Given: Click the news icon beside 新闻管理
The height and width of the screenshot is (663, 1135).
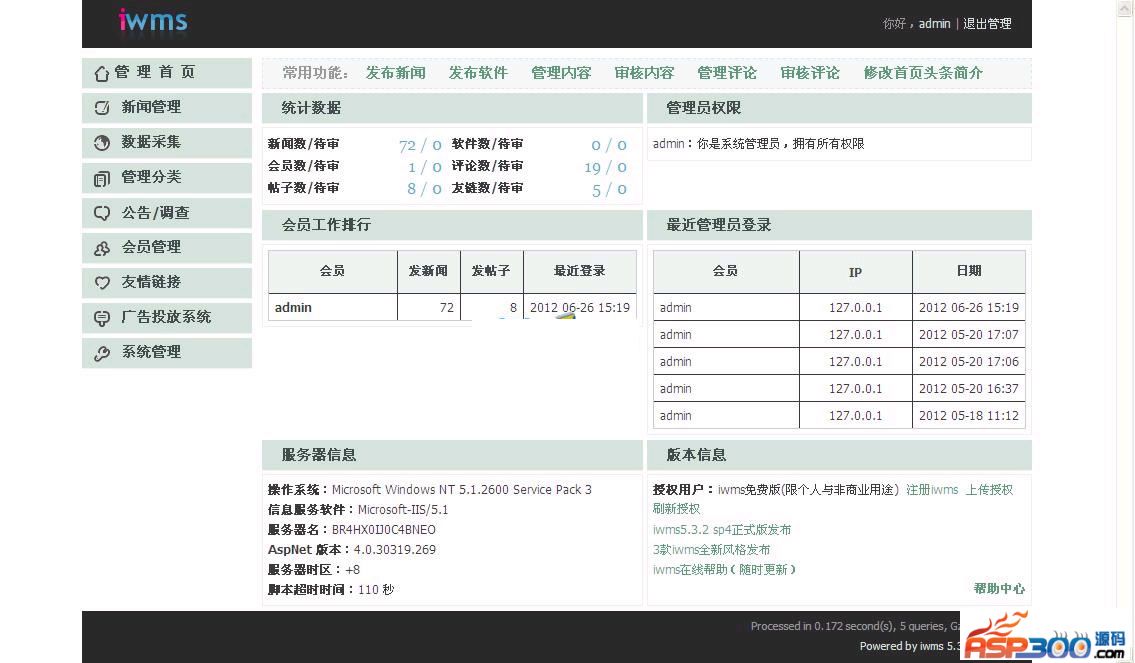Looking at the screenshot, I should point(102,108).
